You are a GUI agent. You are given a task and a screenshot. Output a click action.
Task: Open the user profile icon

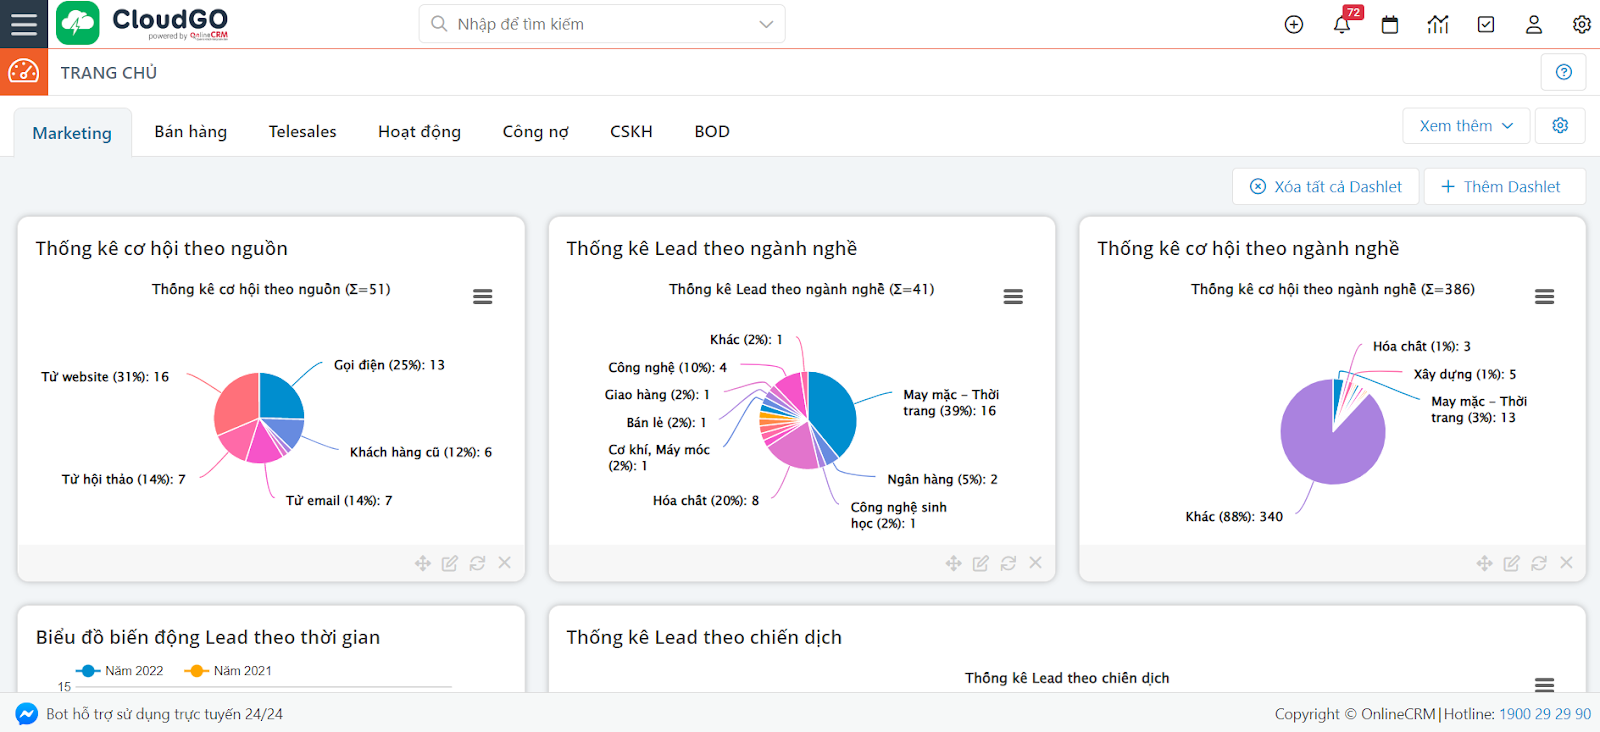point(1533,25)
